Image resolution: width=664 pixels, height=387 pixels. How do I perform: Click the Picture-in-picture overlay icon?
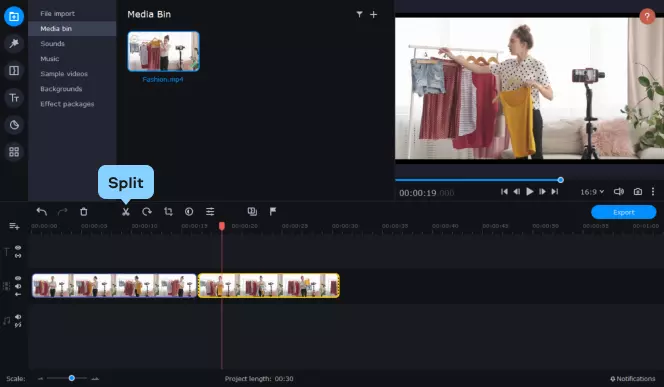click(x=252, y=211)
